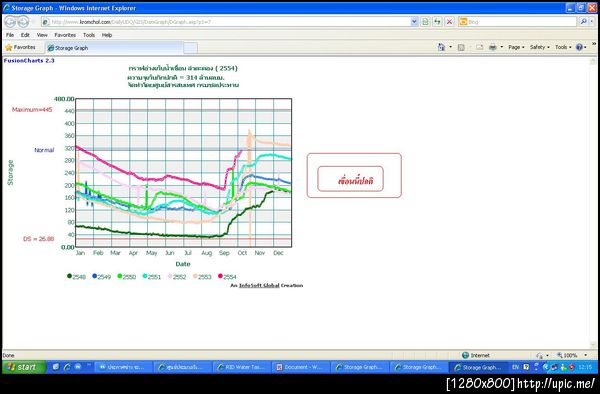Click the page vertical scrollbar
Viewport: 600px width, 394px height.
(593, 203)
